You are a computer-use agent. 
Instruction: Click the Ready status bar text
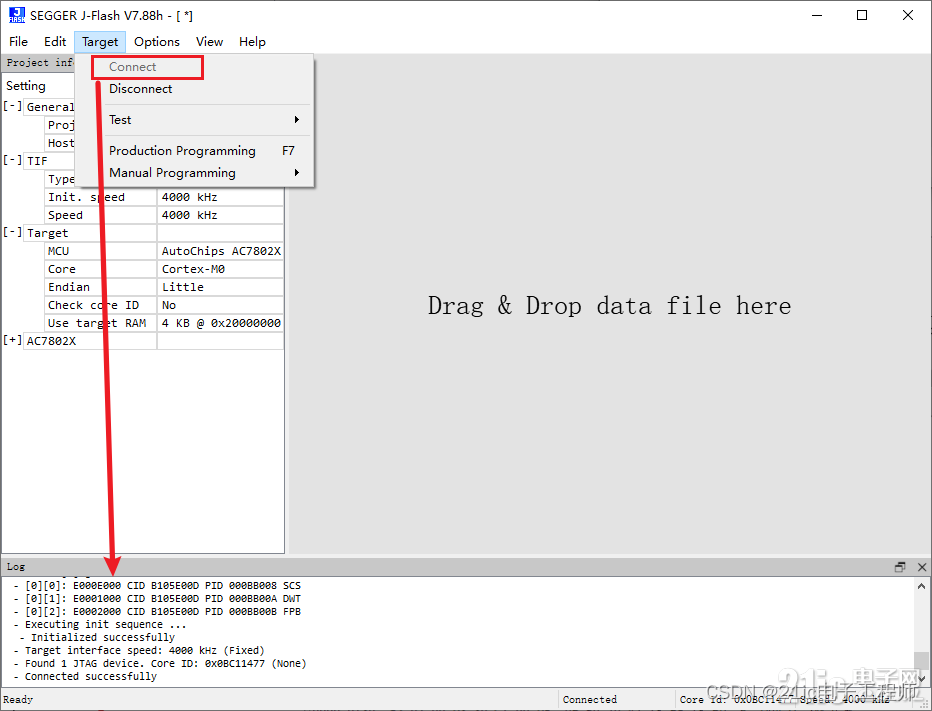(x=18, y=700)
